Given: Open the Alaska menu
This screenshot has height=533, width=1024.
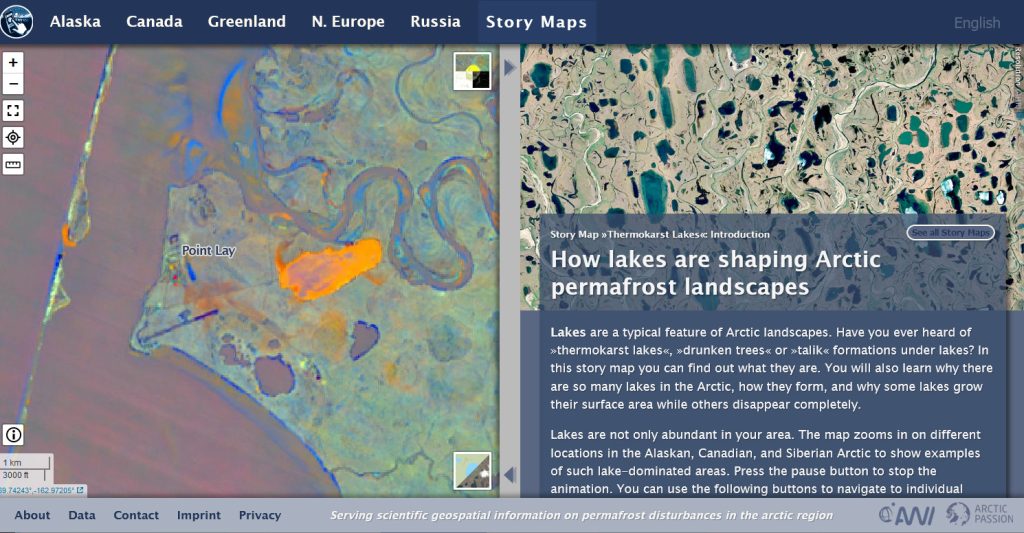Looking at the screenshot, I should [x=75, y=22].
